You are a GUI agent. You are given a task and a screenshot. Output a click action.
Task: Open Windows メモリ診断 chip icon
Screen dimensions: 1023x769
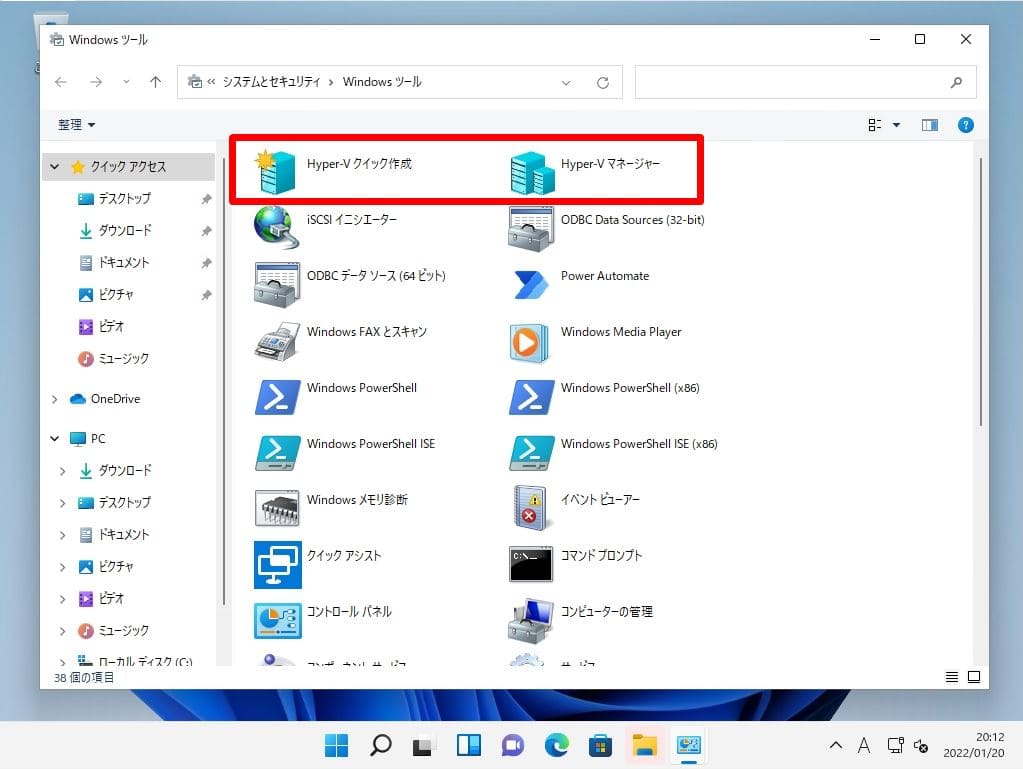click(277, 508)
